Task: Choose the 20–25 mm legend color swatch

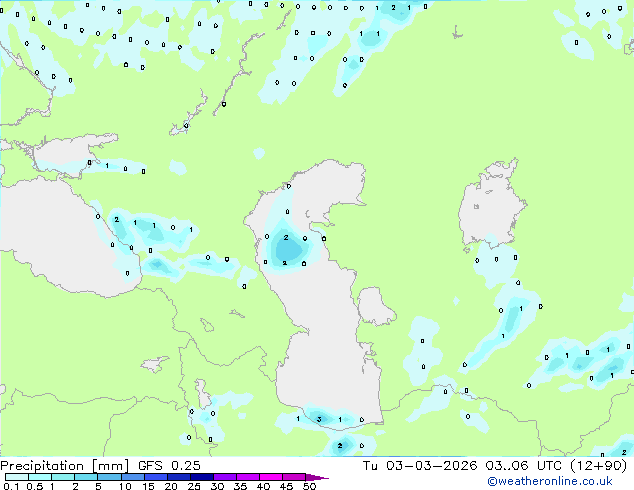Action: point(178,477)
